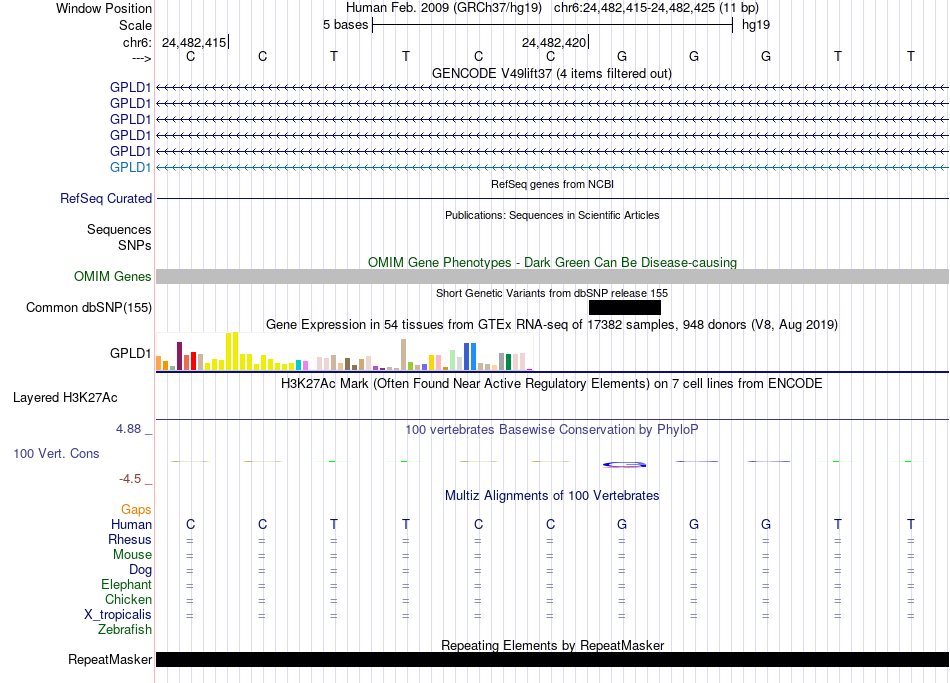The image size is (950, 683).
Task: Click the orange Gaps label
Action: 136,510
